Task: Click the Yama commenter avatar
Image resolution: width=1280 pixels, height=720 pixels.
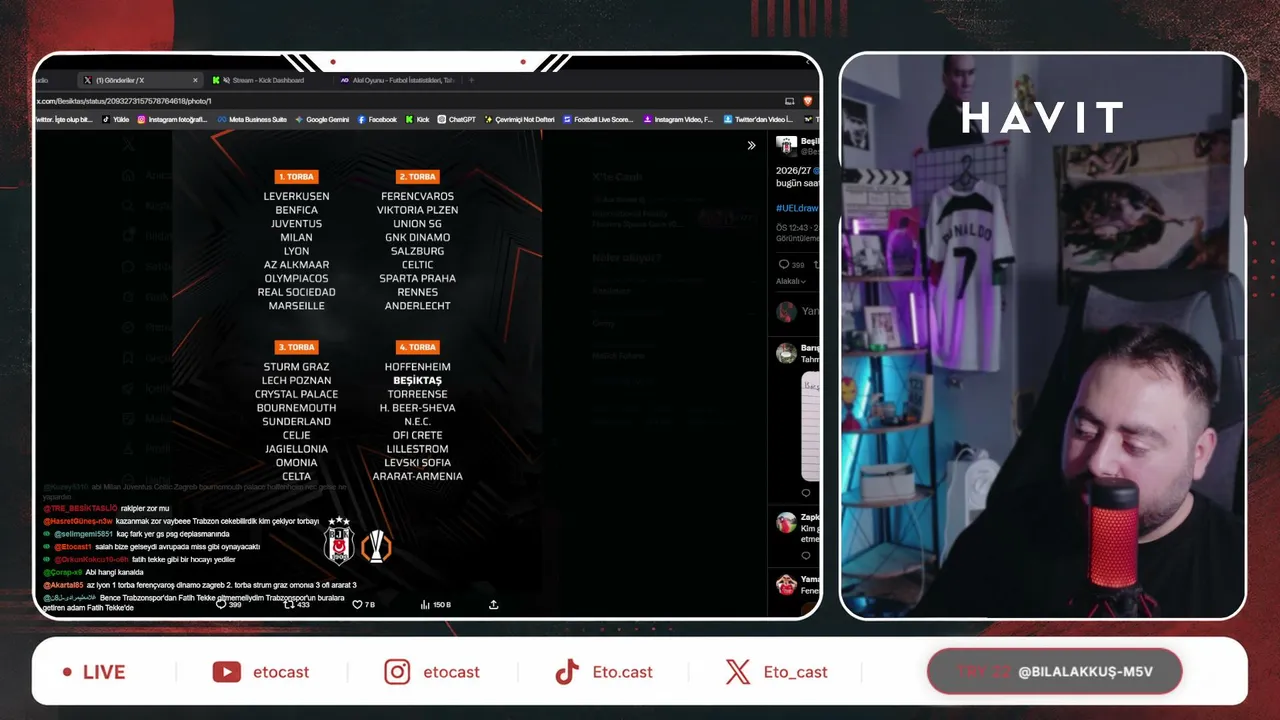Action: 787,584
